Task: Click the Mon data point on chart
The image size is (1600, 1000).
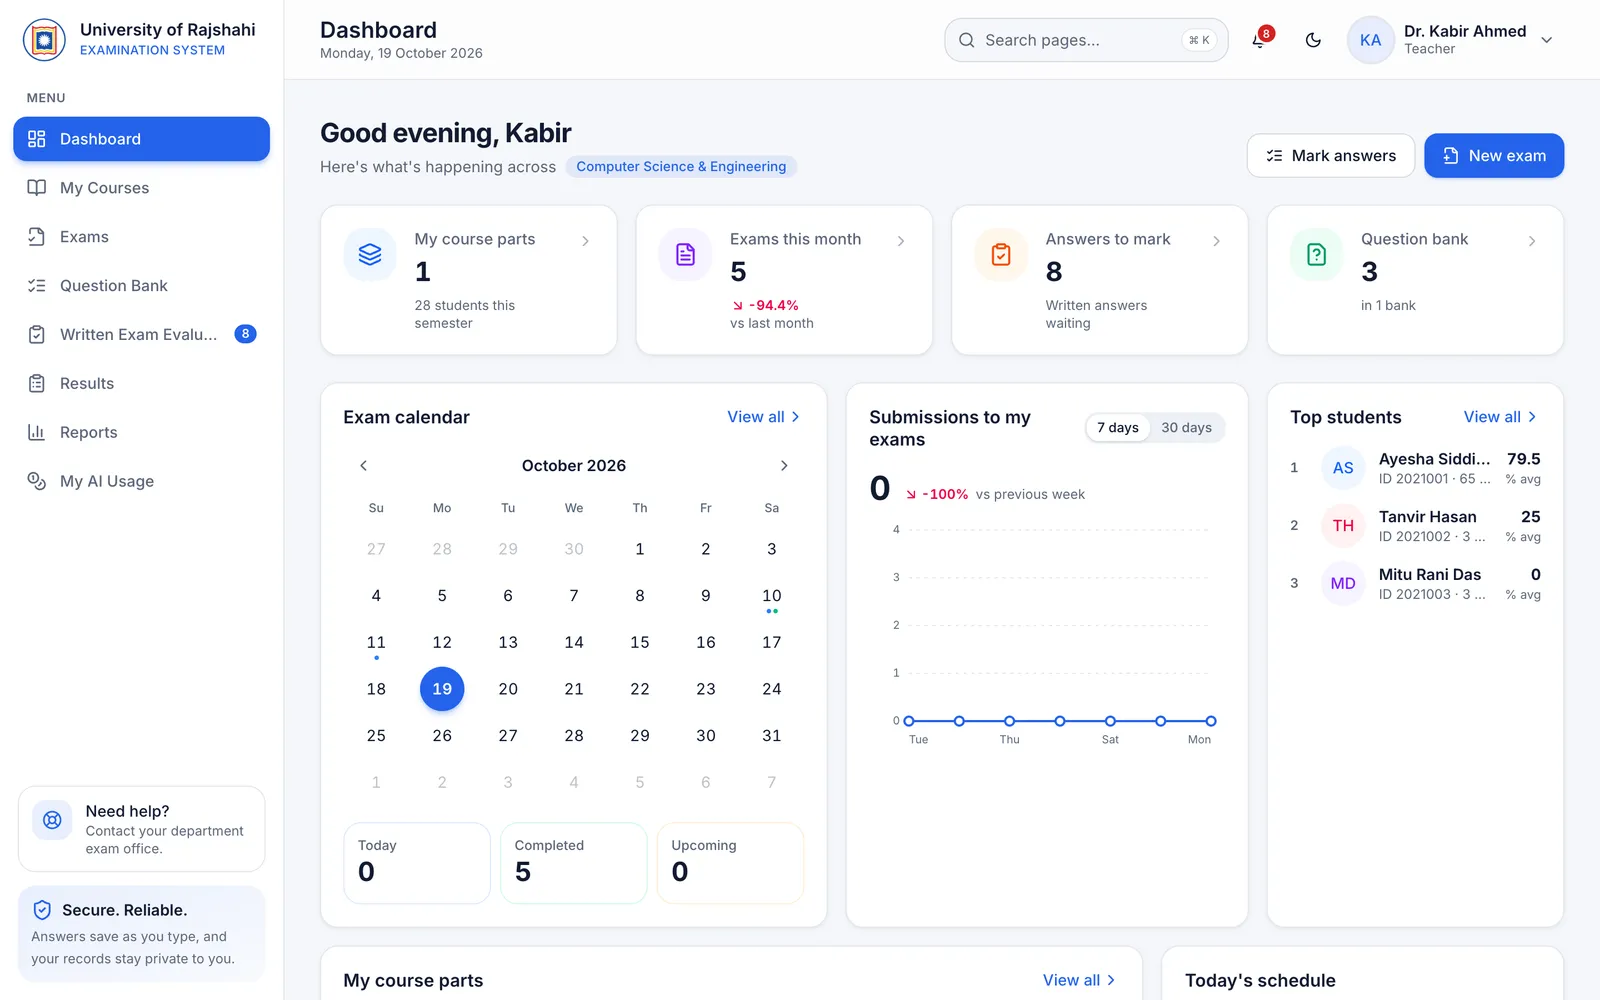Action: [1211, 721]
